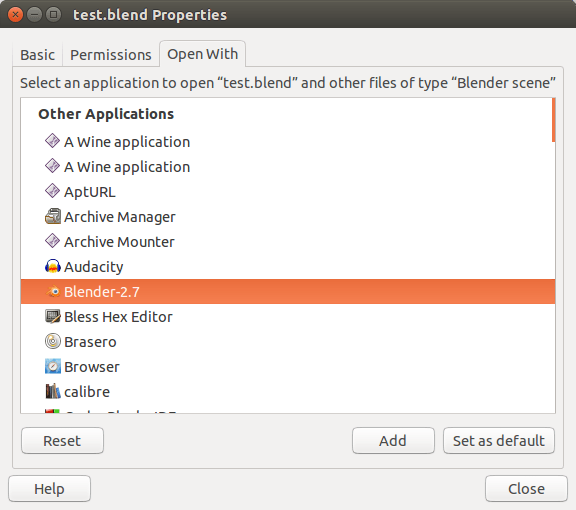Switch to the Permissions tab
The image size is (576, 510).
point(111,55)
